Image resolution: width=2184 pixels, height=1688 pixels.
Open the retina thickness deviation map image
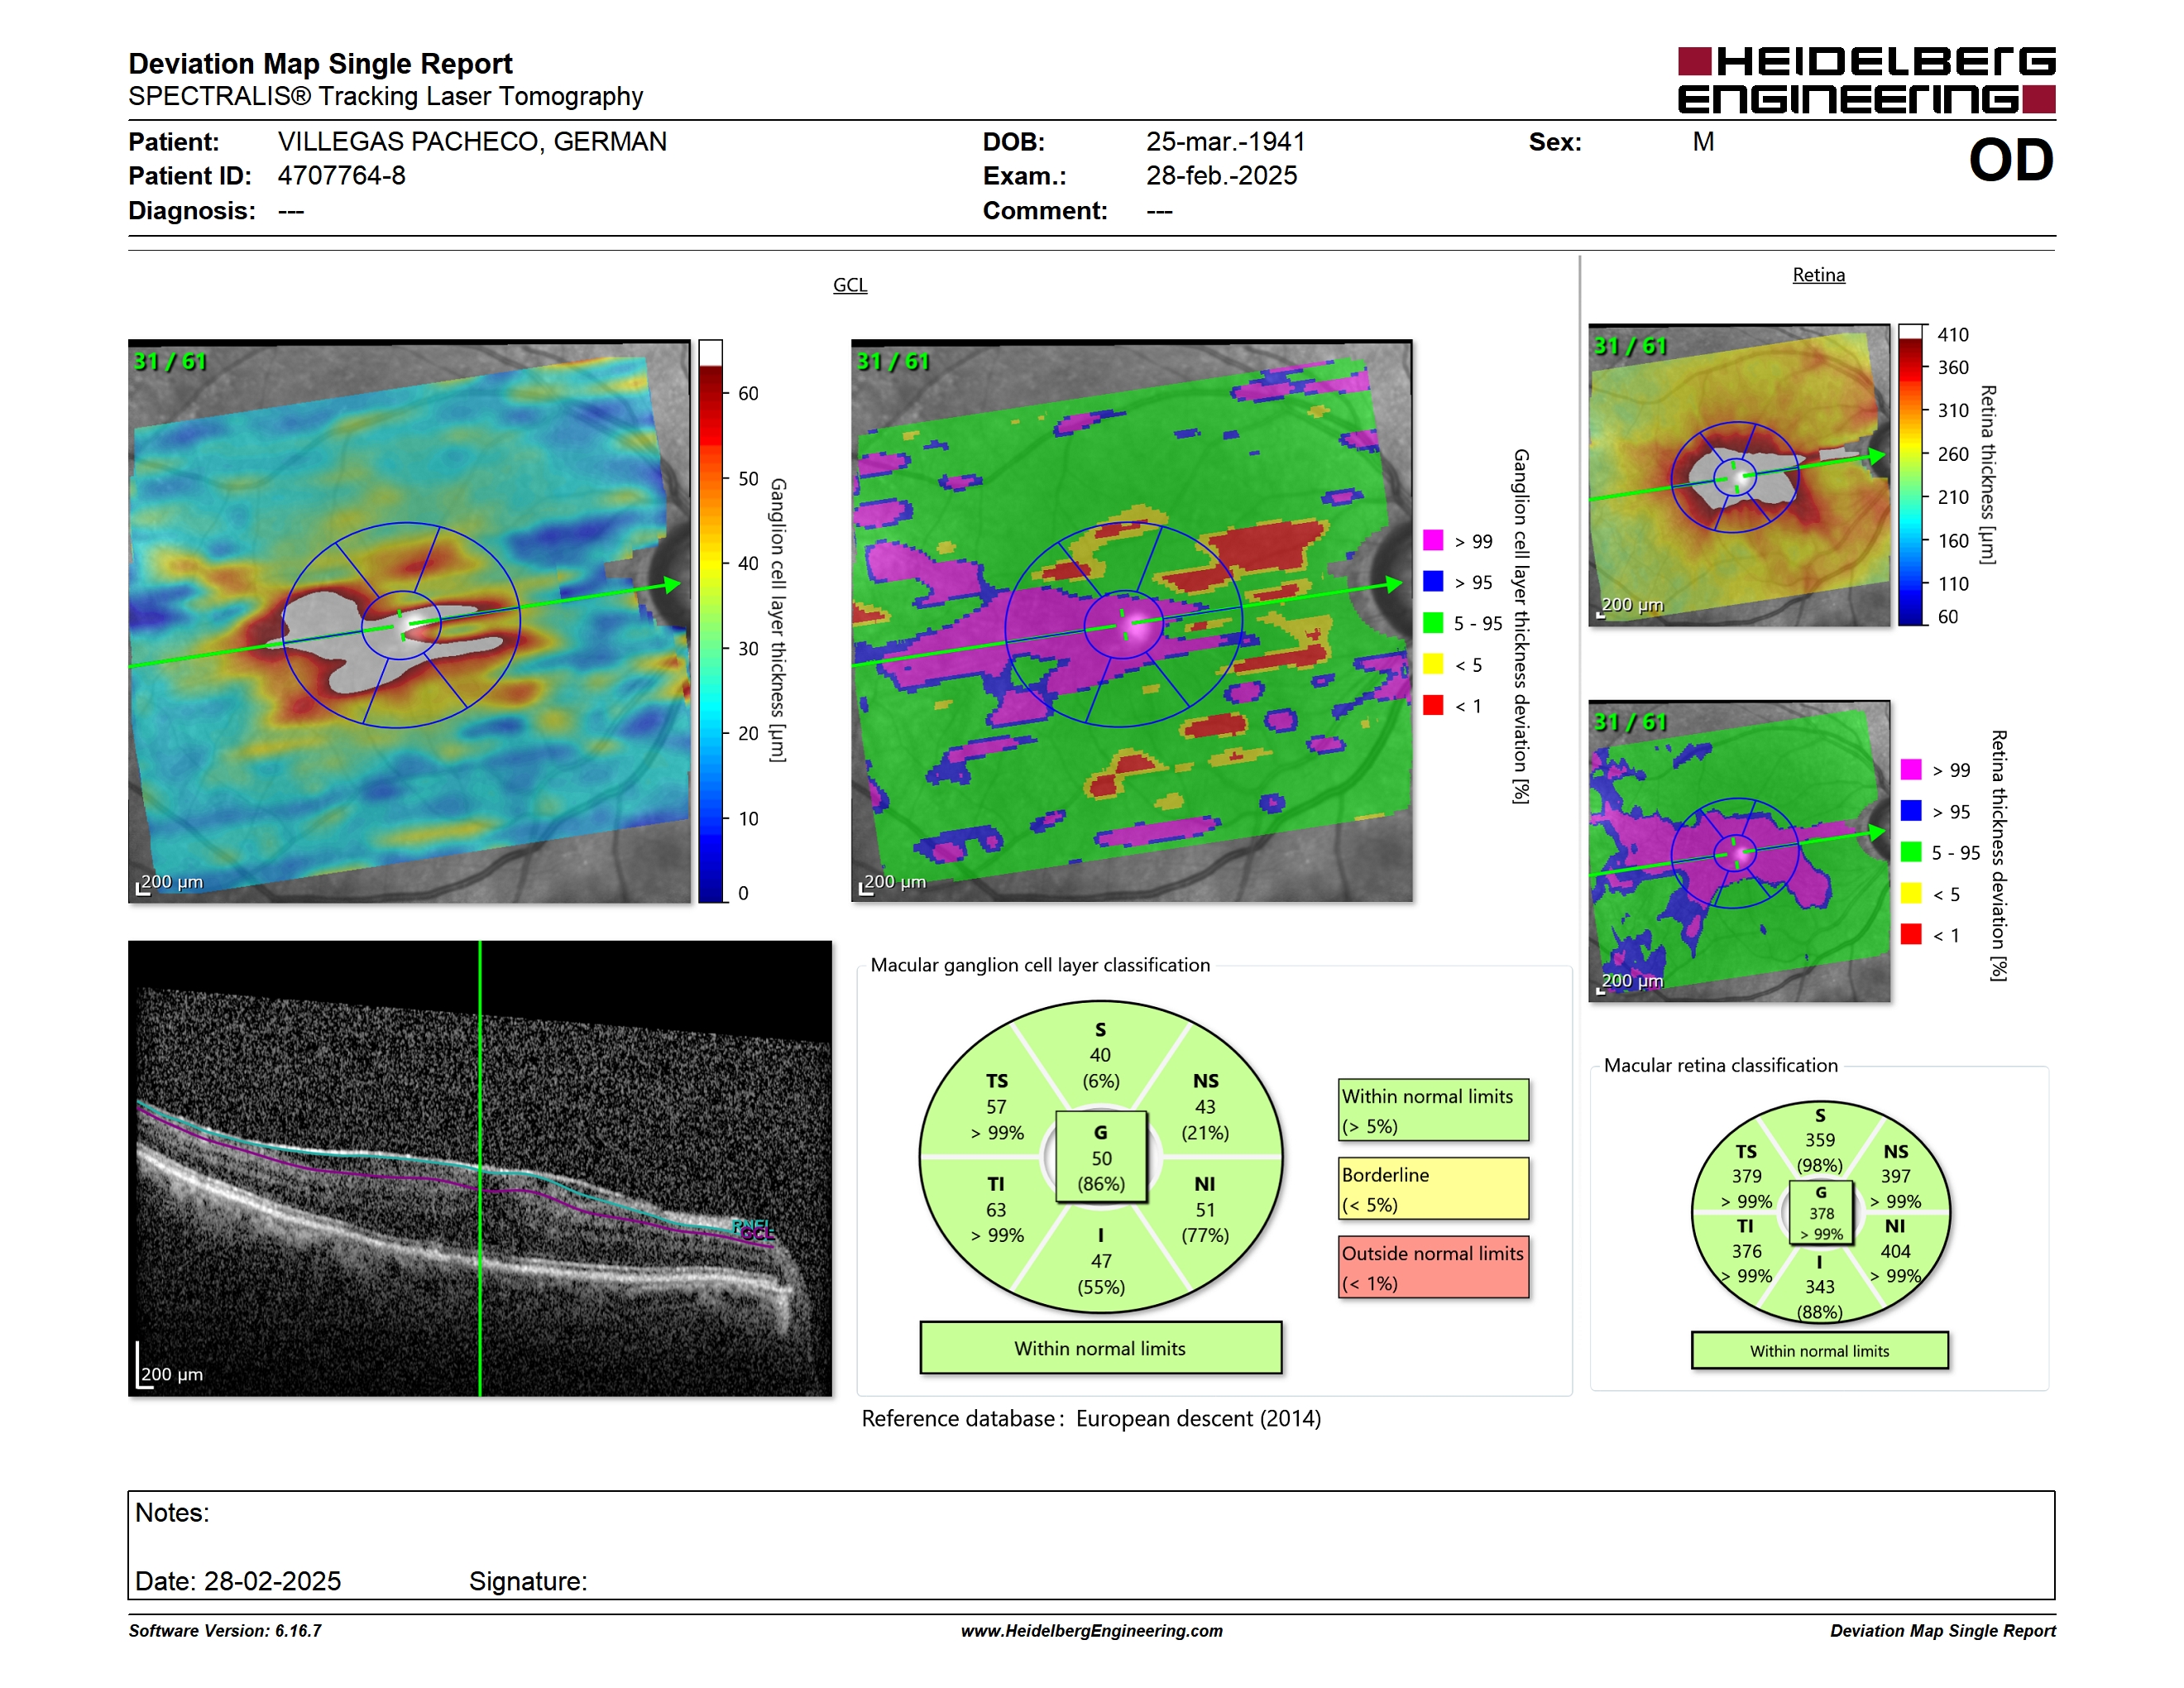point(1739,851)
